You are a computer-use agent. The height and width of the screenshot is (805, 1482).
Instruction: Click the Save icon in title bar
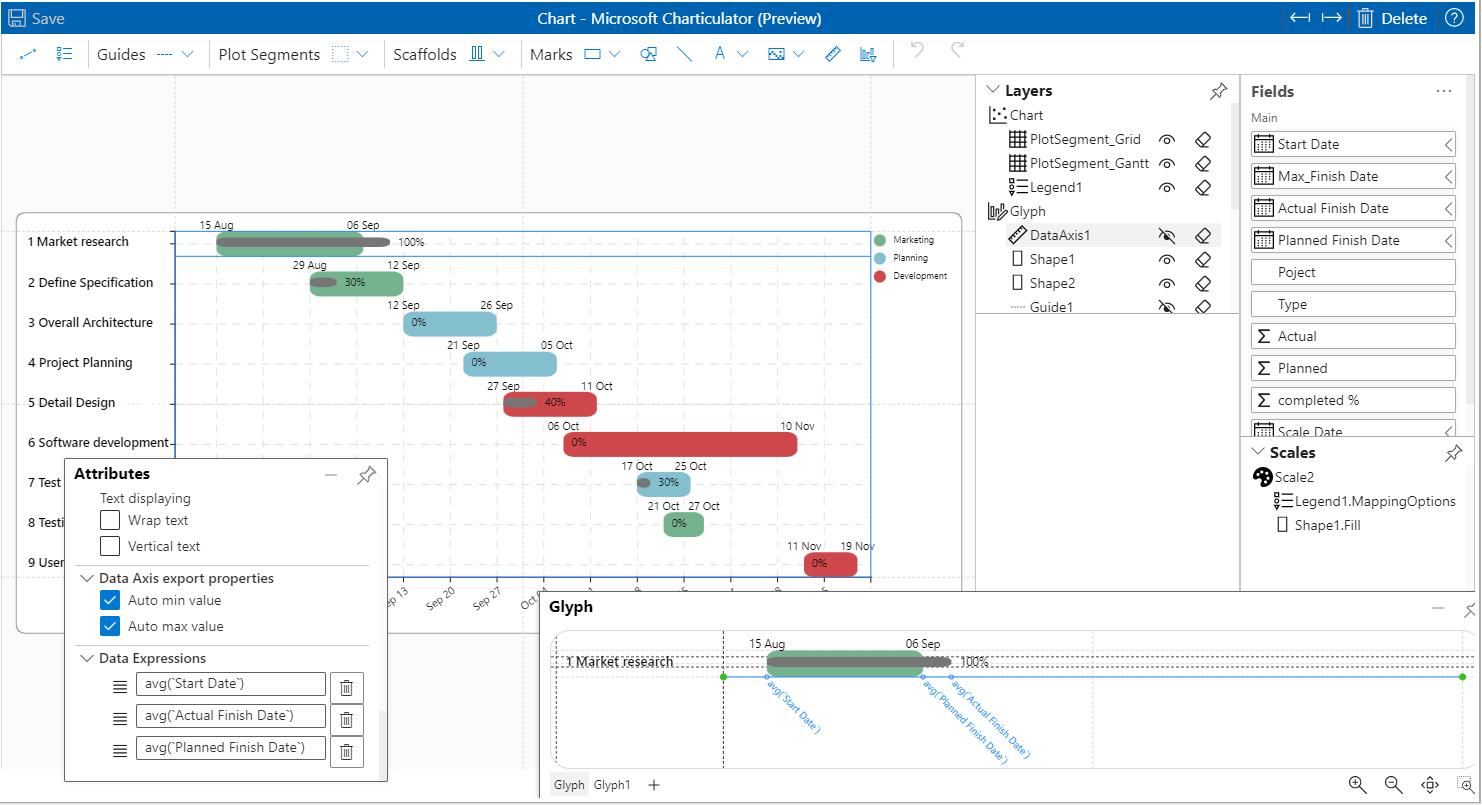click(17, 18)
